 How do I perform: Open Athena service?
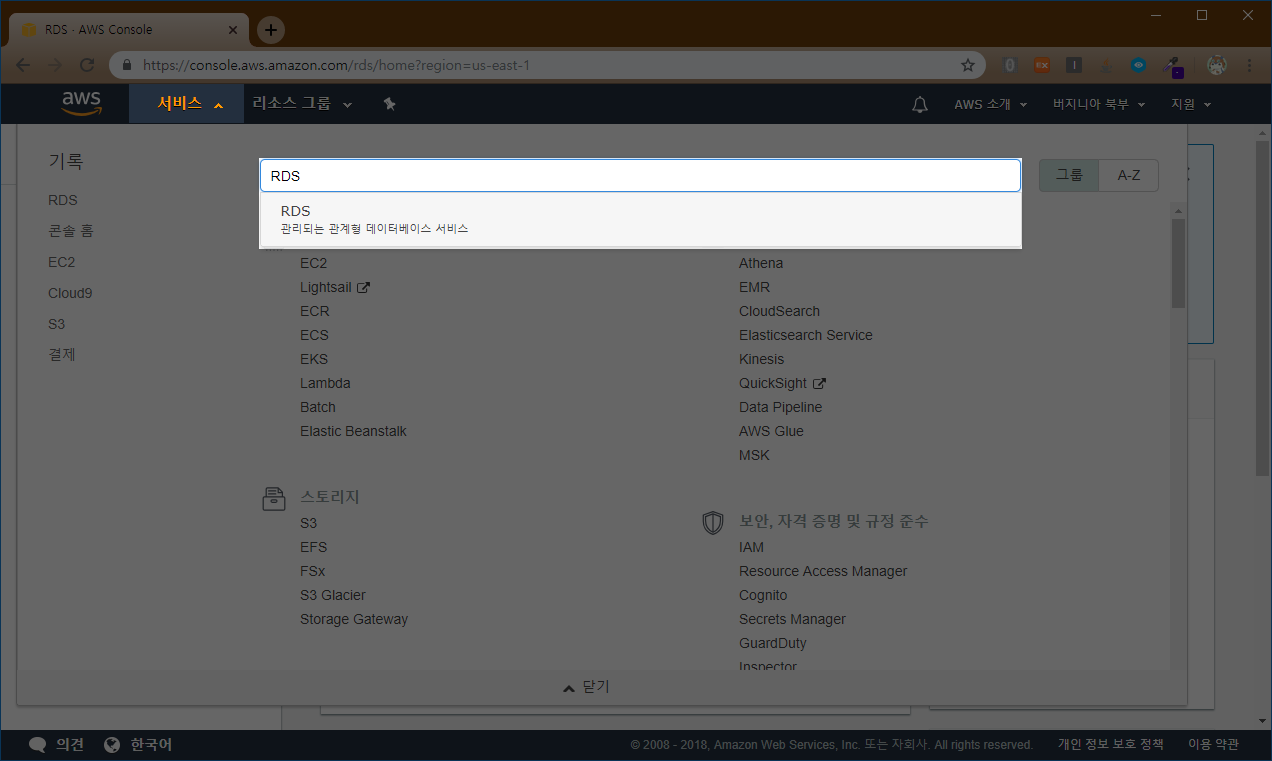(761, 263)
